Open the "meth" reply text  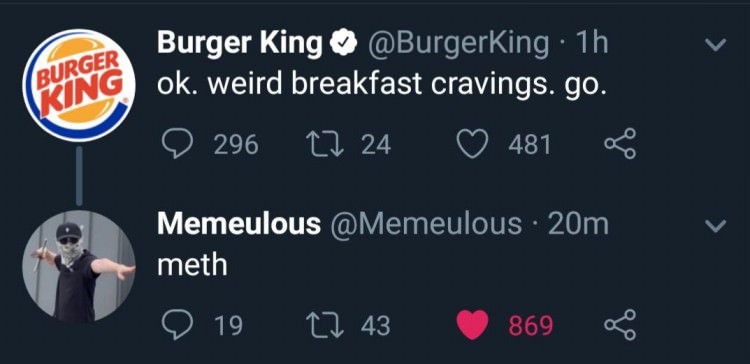[x=192, y=265]
